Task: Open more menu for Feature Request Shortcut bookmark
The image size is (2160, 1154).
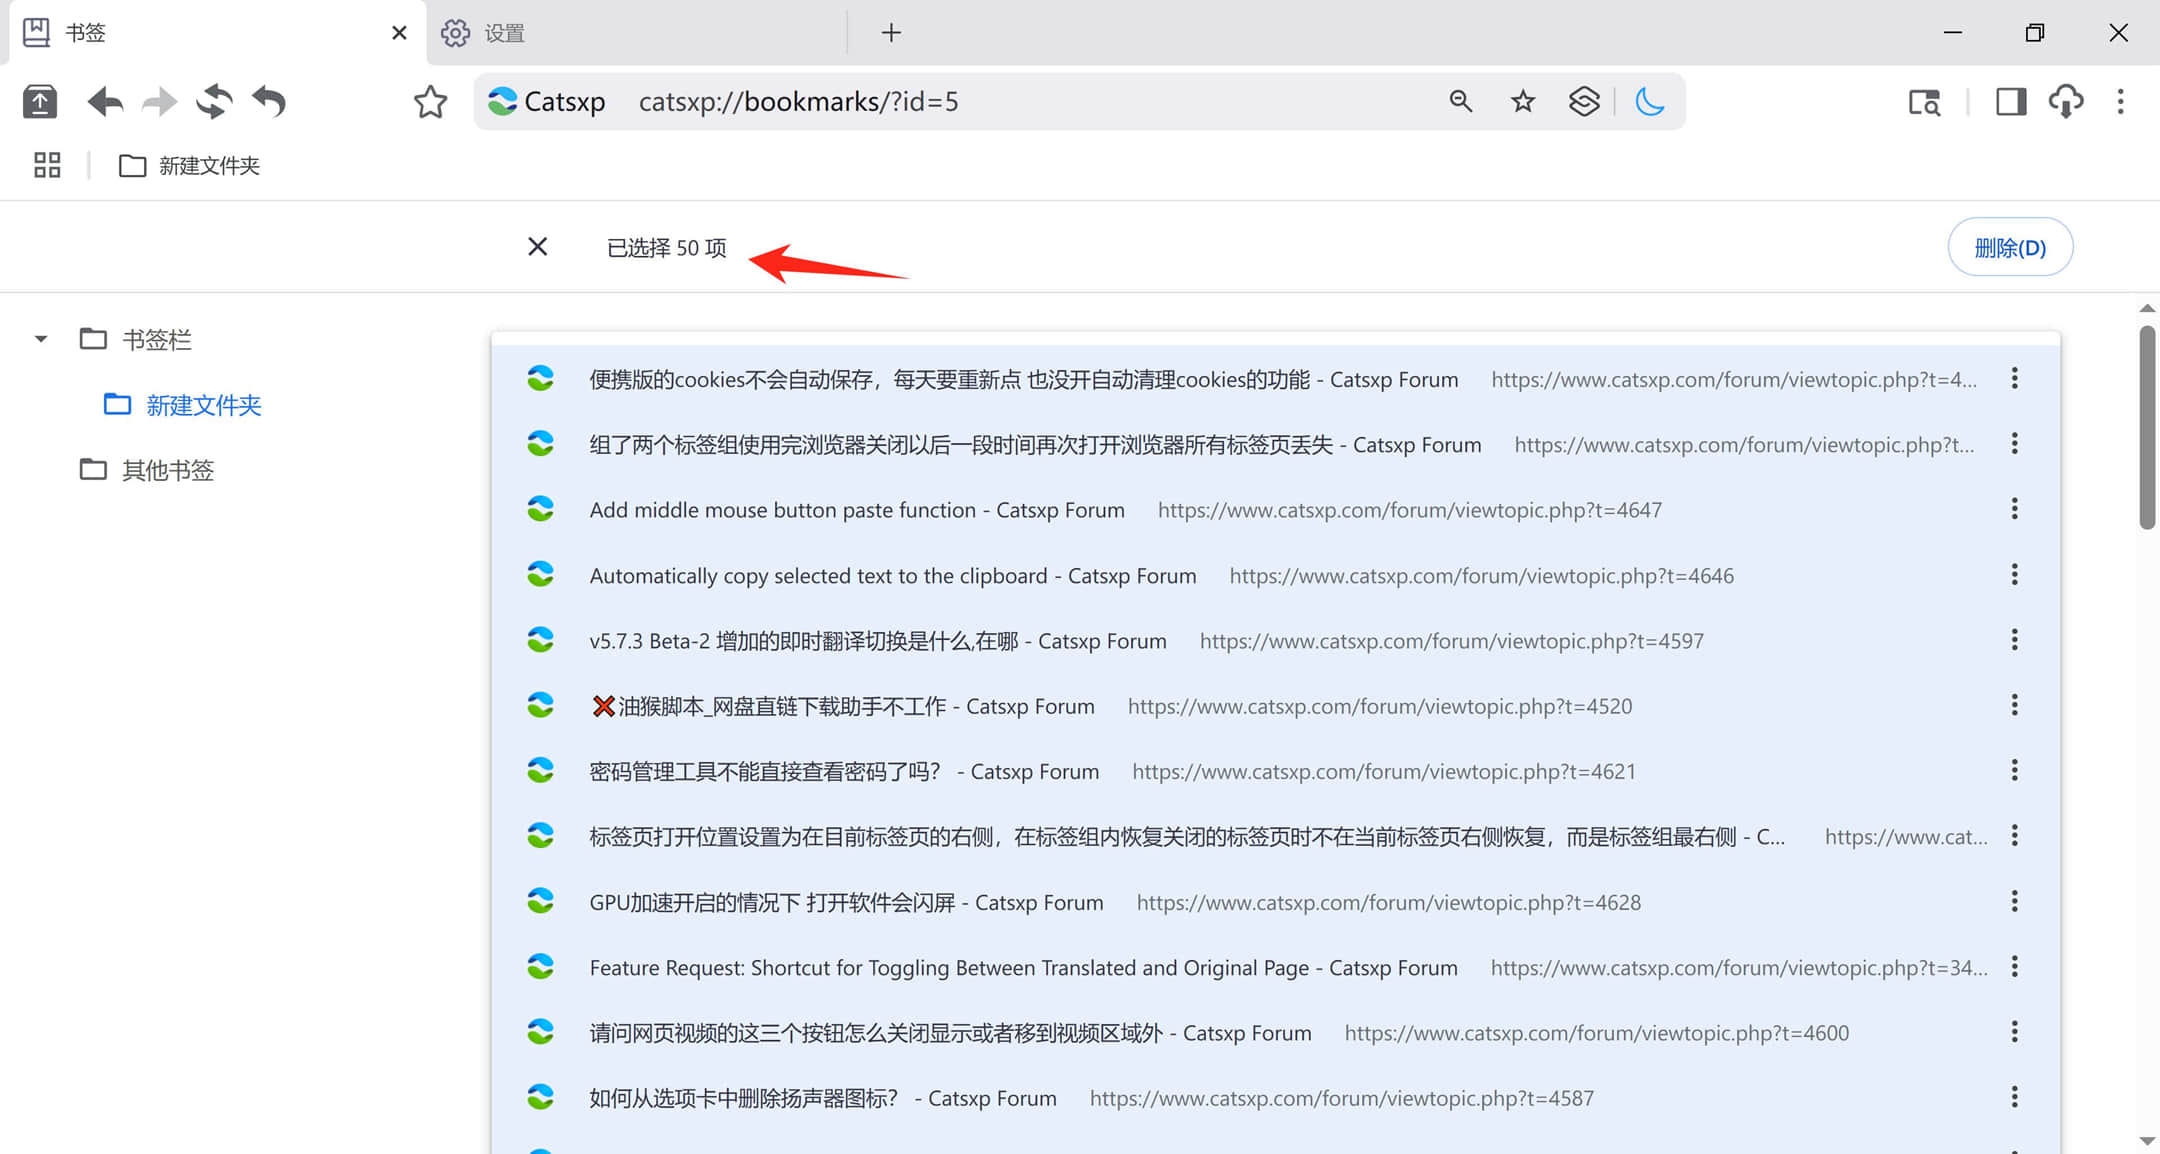Action: (x=2014, y=967)
